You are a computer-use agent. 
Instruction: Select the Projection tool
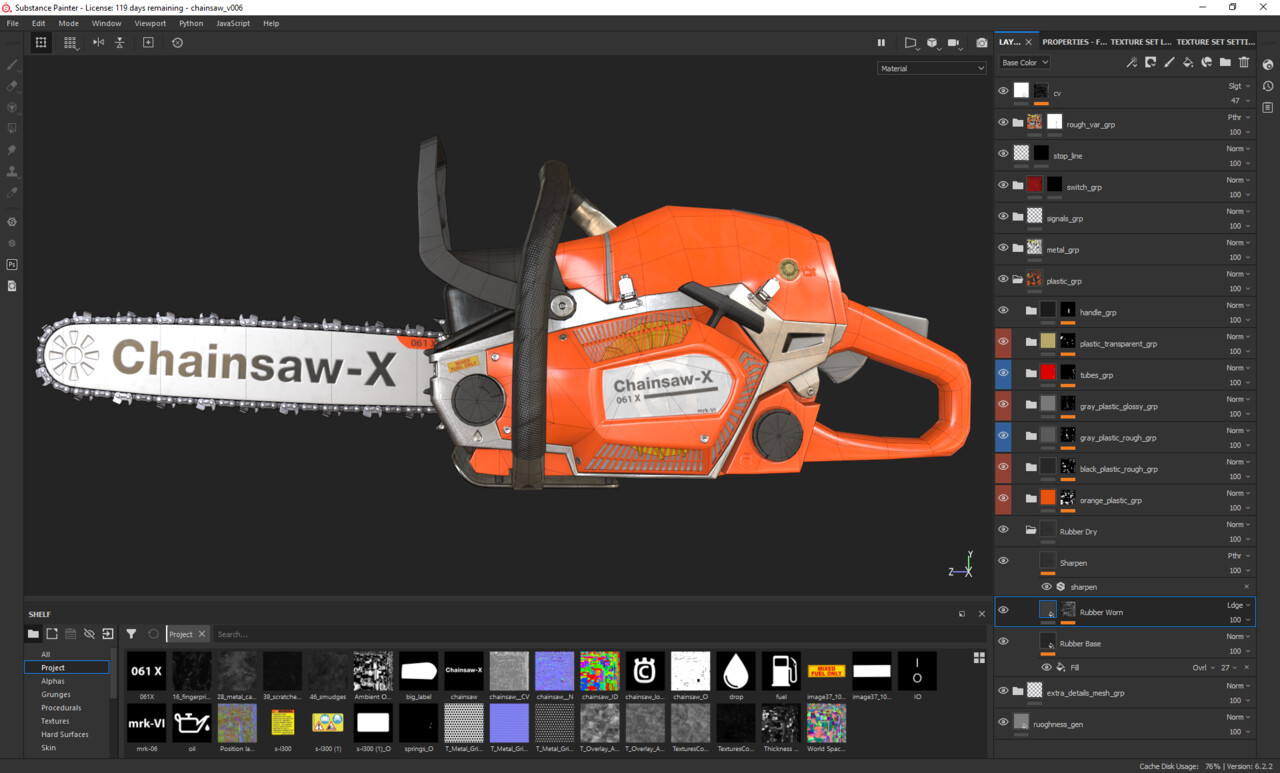(12, 107)
